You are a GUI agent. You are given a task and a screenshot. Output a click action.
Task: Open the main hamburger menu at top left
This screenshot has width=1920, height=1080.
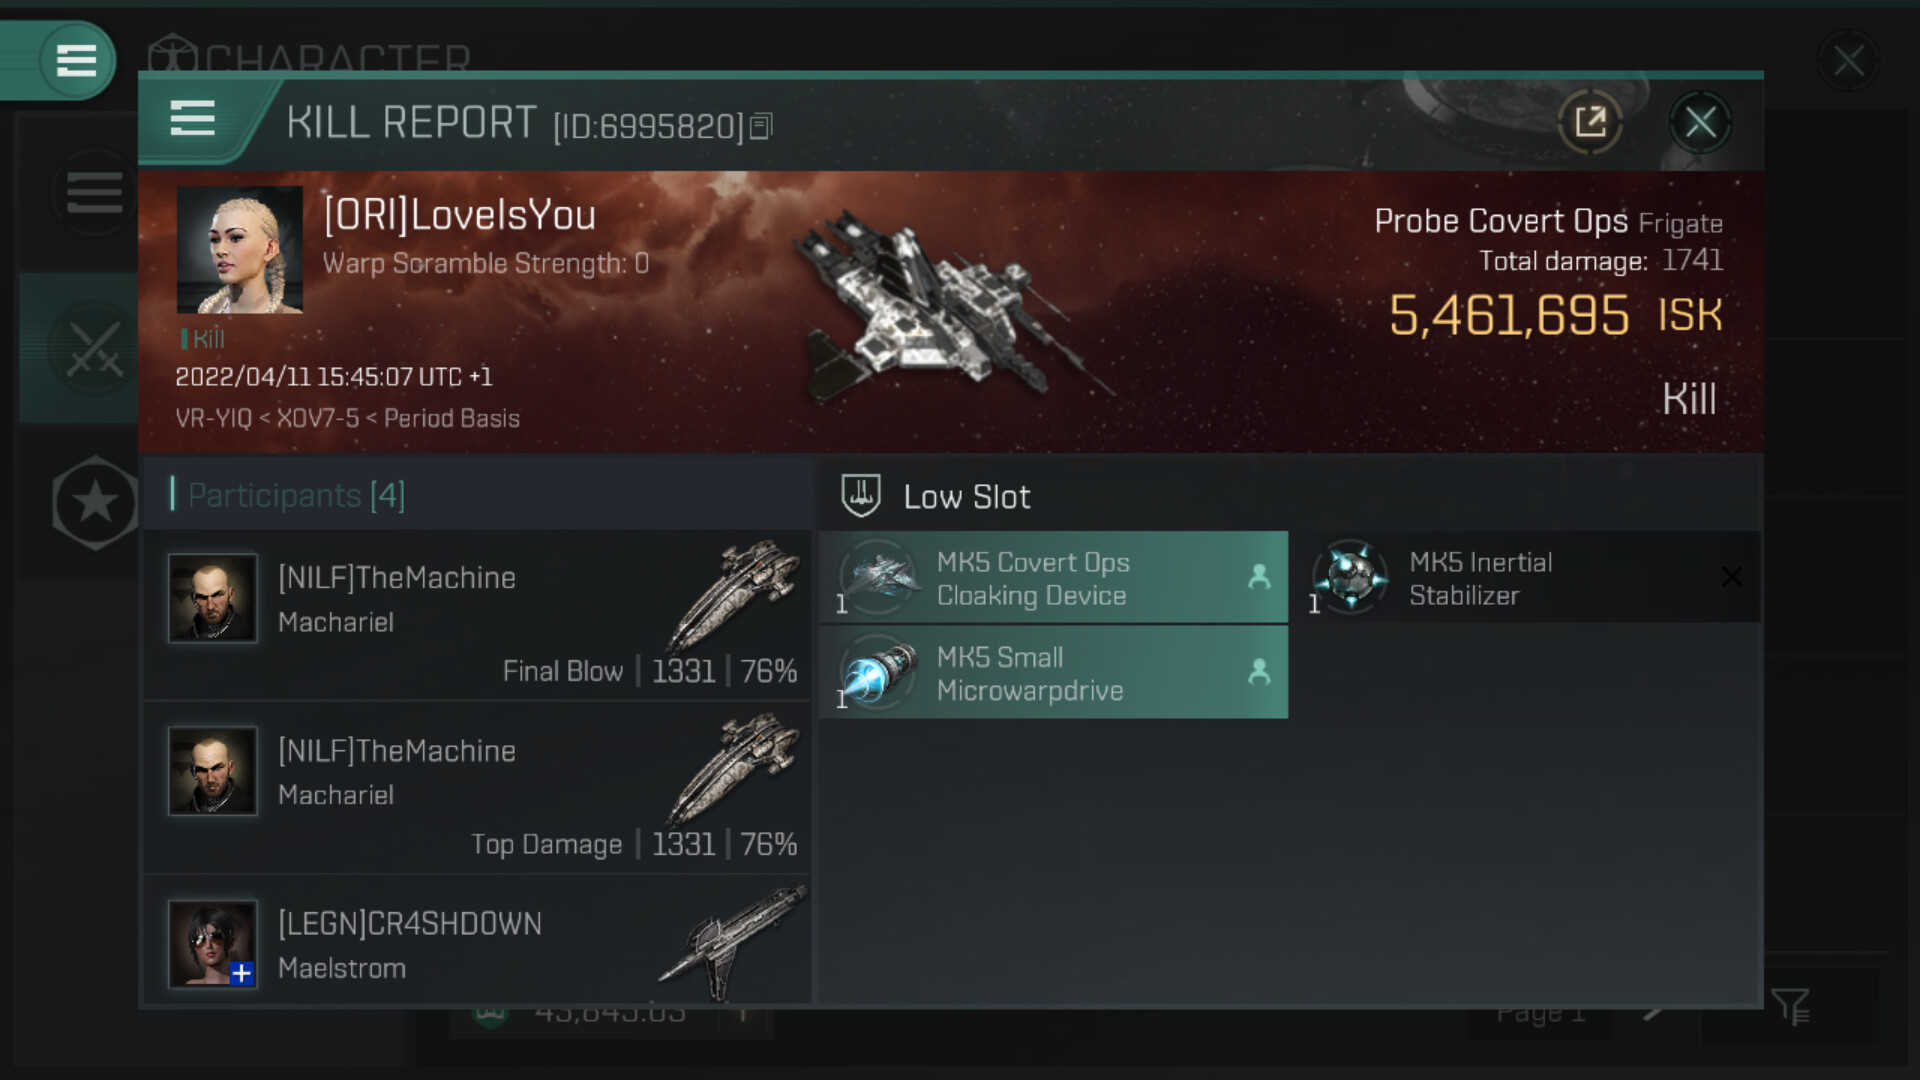76,60
